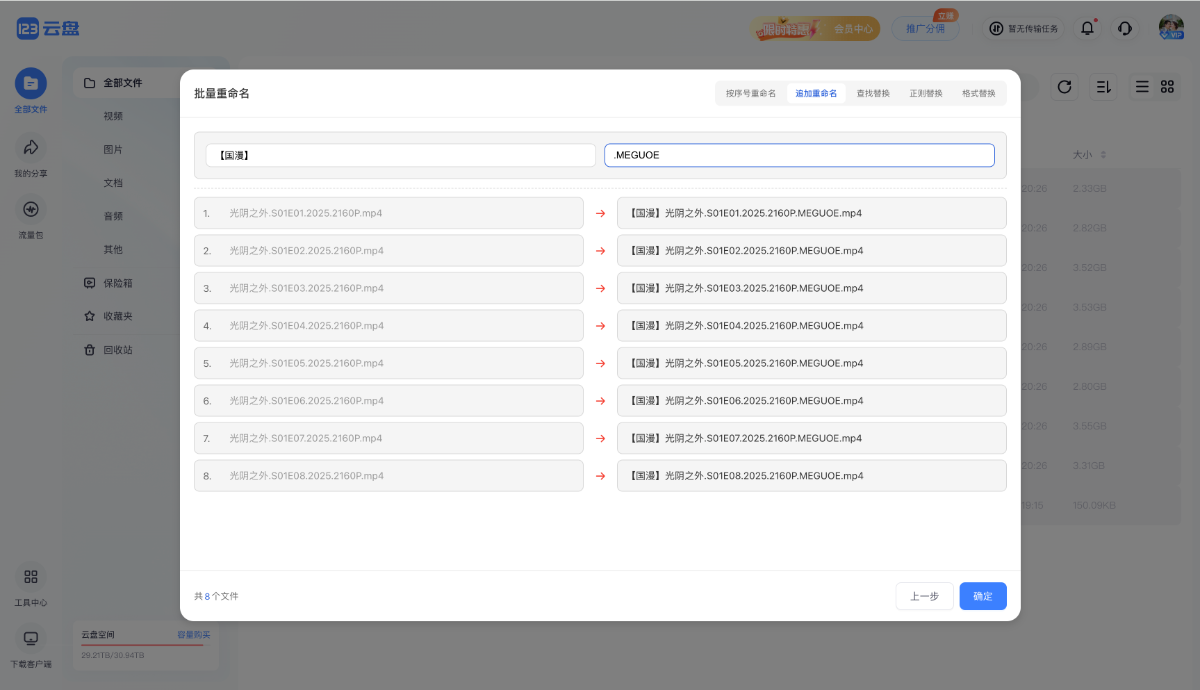Click the refresh icon in file toolbar
This screenshot has height=690, width=1200.
pyautogui.click(x=1065, y=87)
